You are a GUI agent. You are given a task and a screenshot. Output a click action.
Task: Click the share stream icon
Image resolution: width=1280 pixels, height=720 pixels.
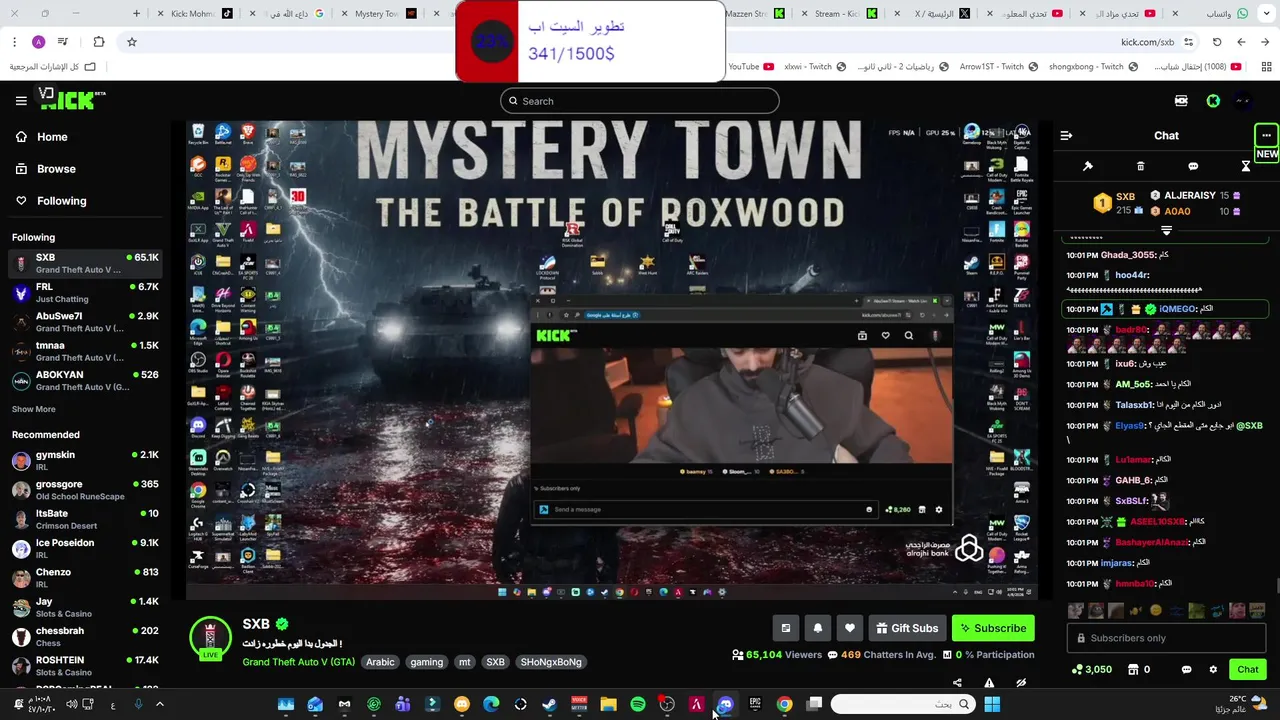pyautogui.click(x=957, y=683)
